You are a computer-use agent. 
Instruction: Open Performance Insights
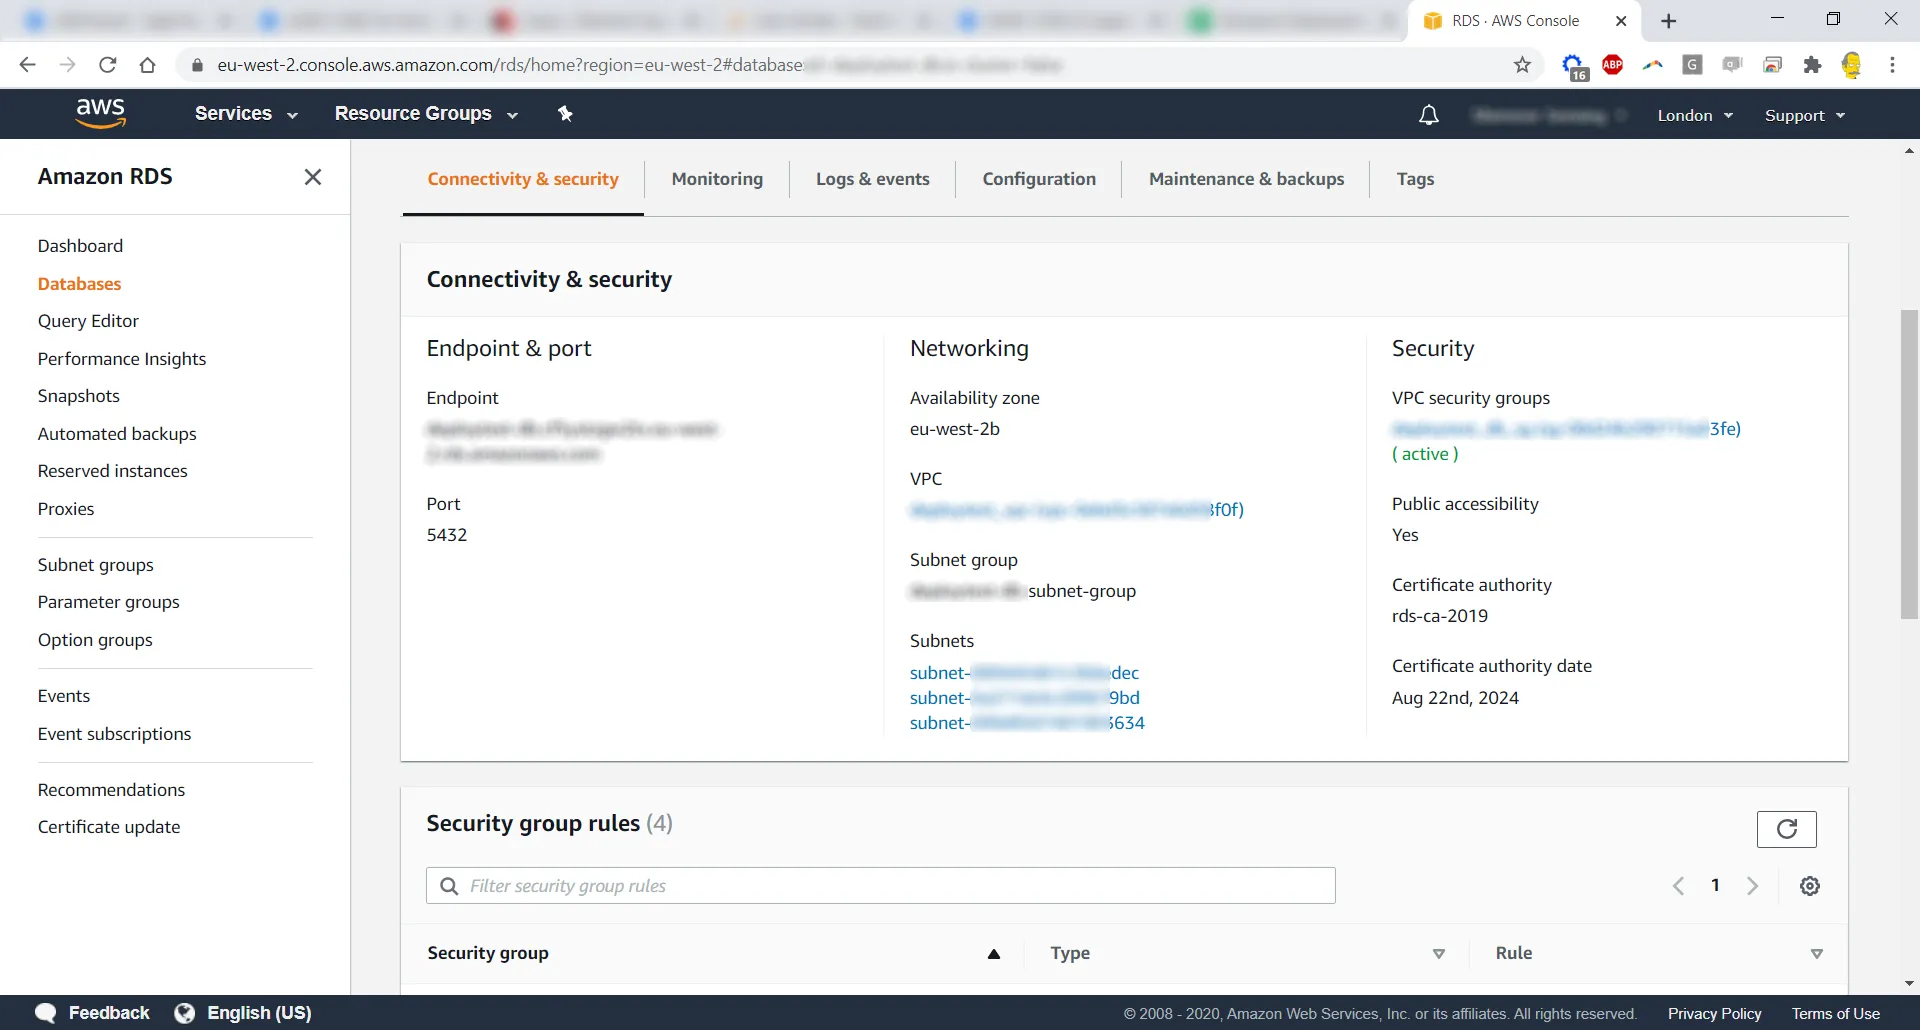tap(122, 359)
